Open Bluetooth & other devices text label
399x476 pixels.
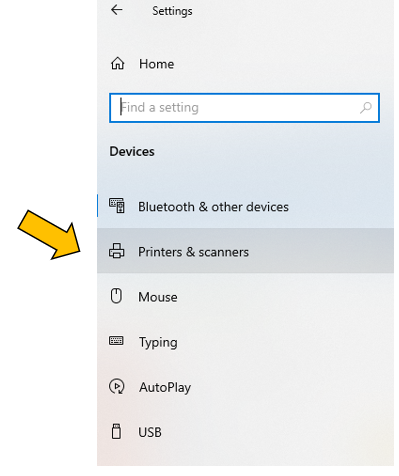[x=213, y=207]
